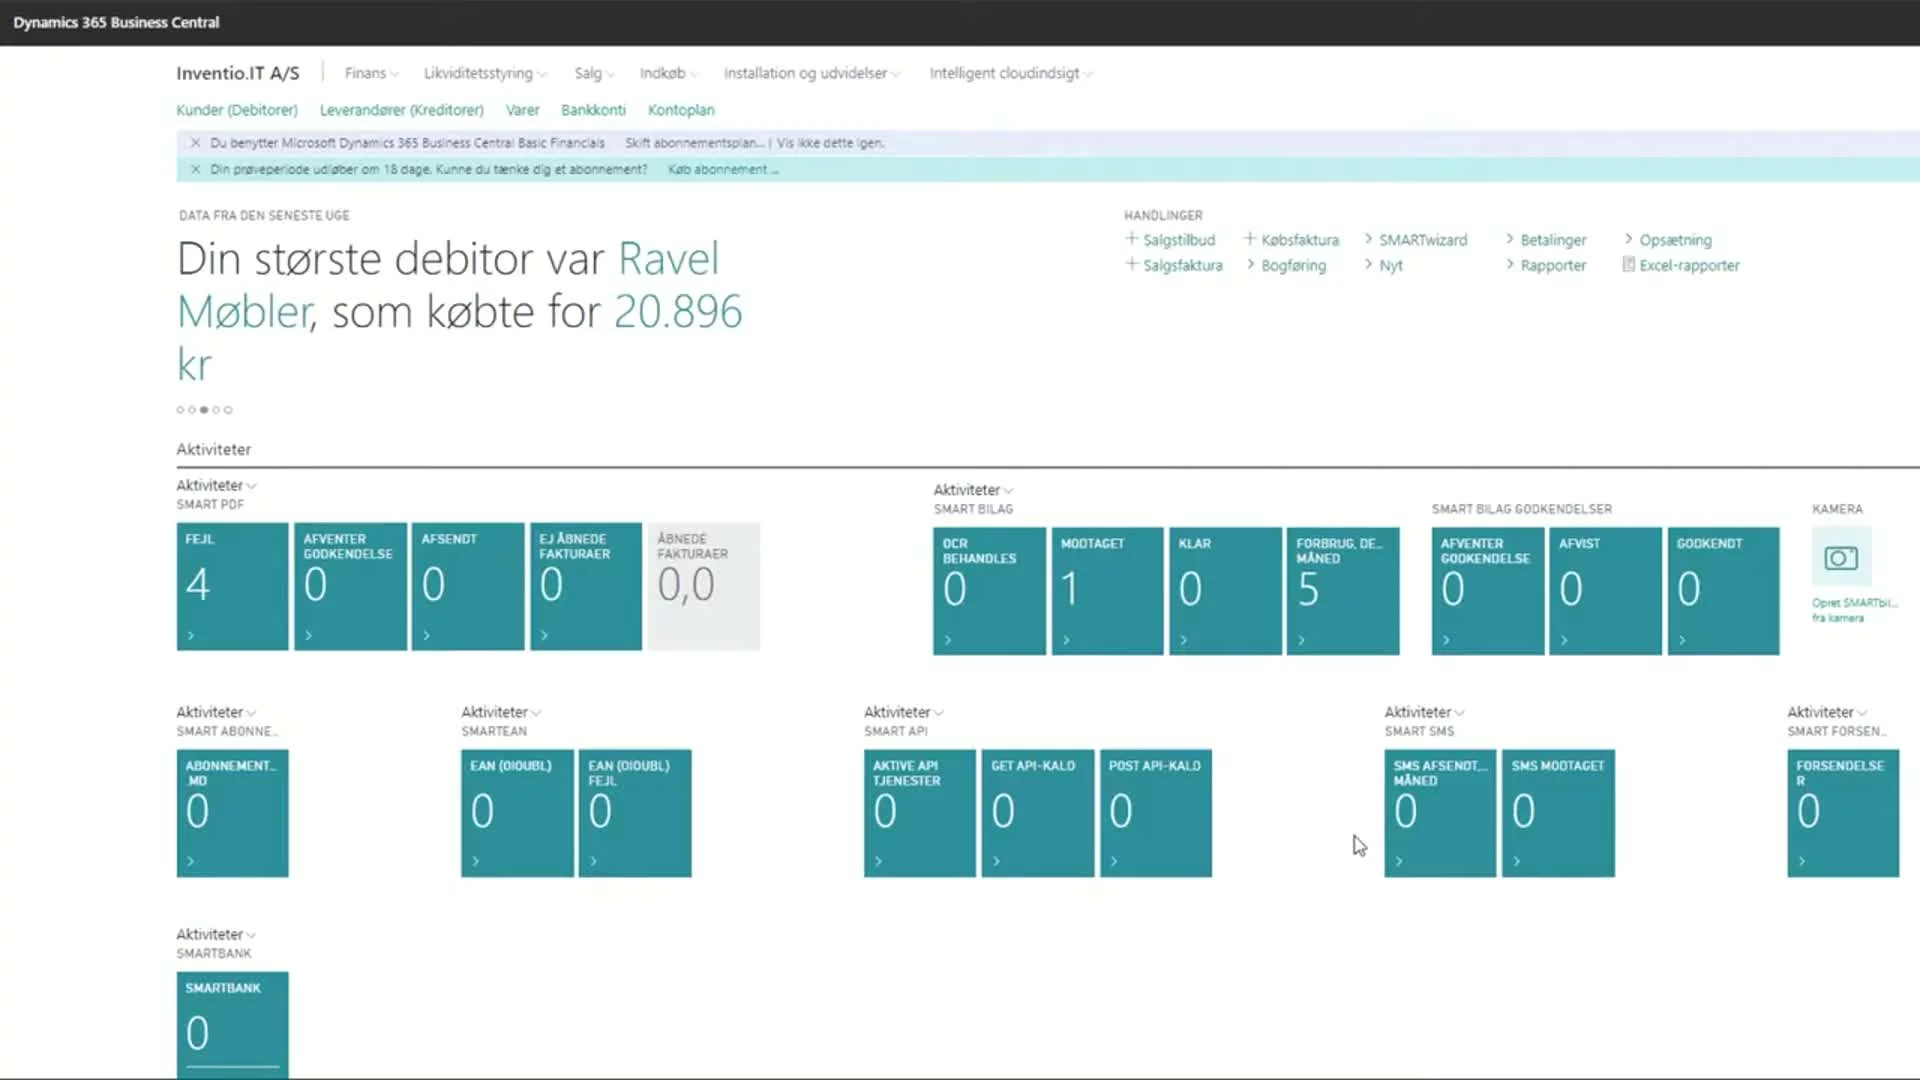1920x1080 pixels.
Task: Click the arrow on the Fejl tile
Action: (191, 635)
